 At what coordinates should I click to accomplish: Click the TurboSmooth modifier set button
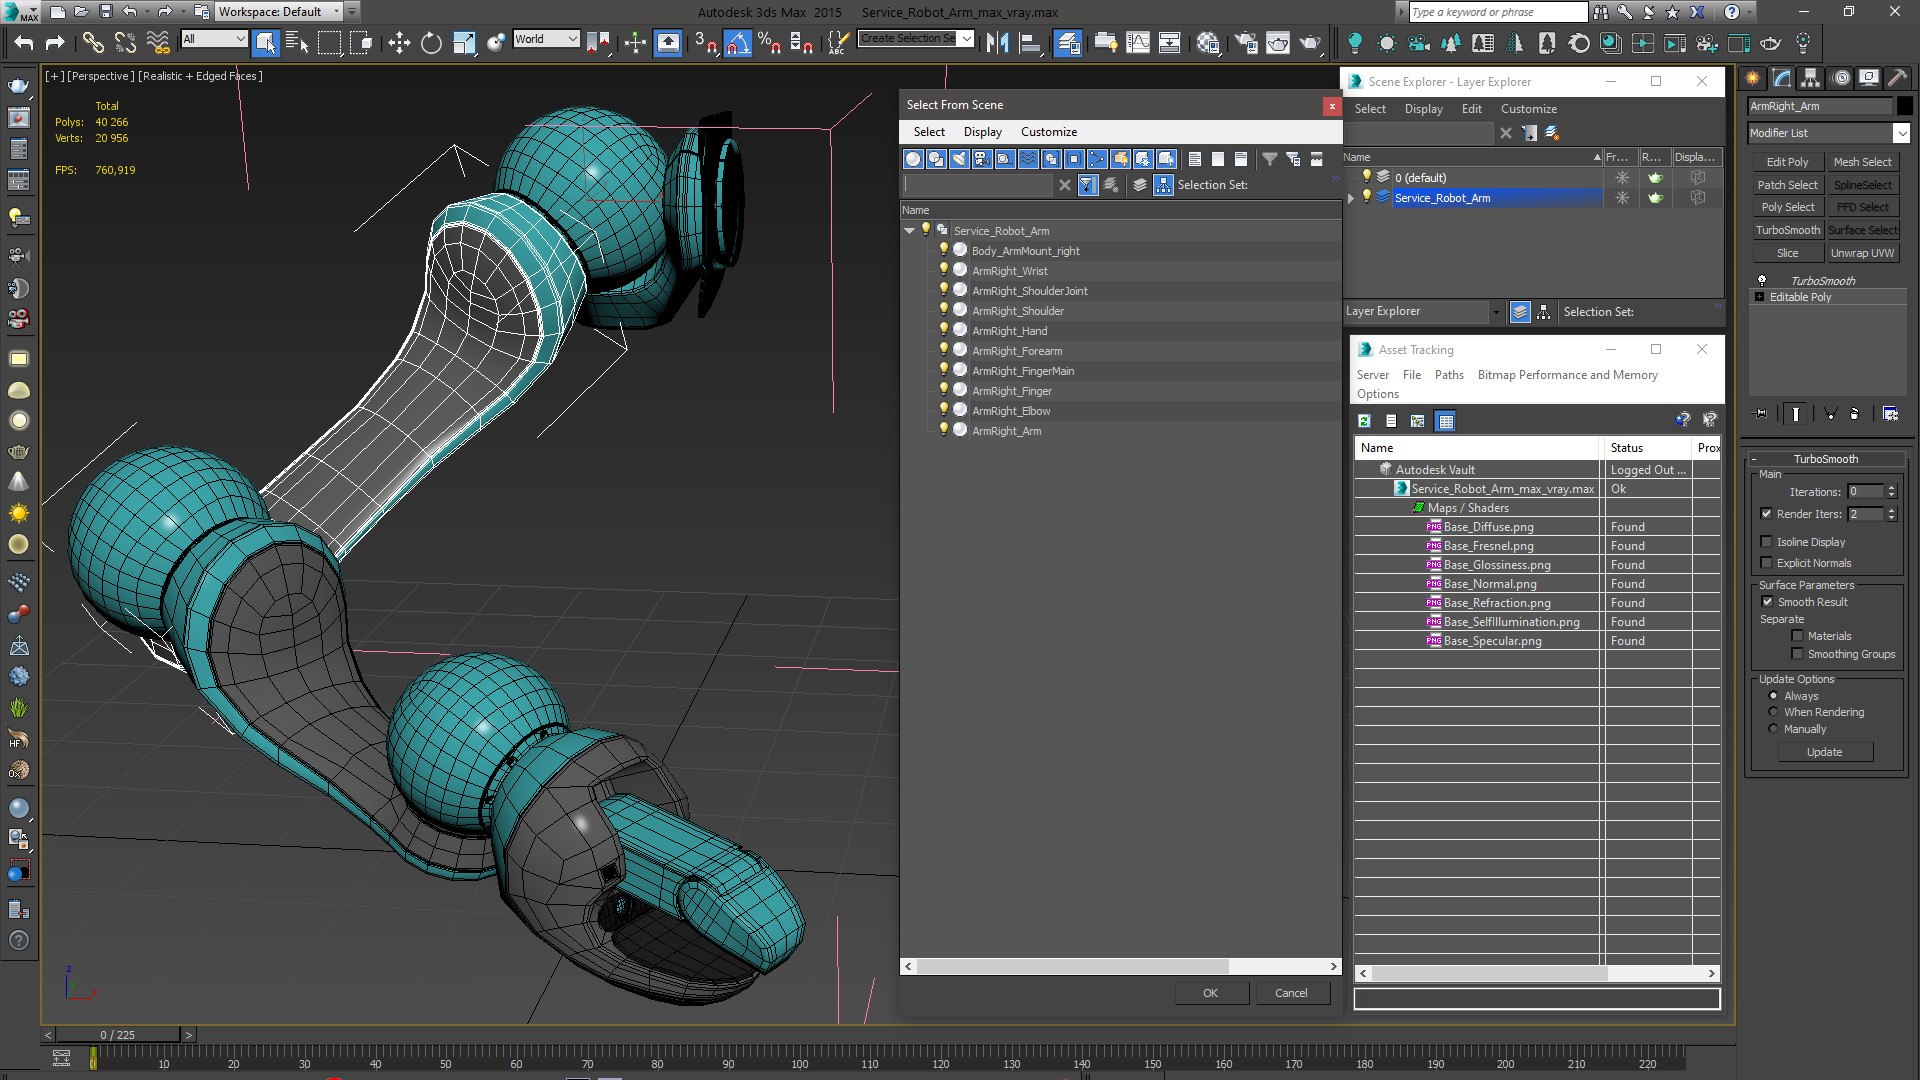[1787, 230]
